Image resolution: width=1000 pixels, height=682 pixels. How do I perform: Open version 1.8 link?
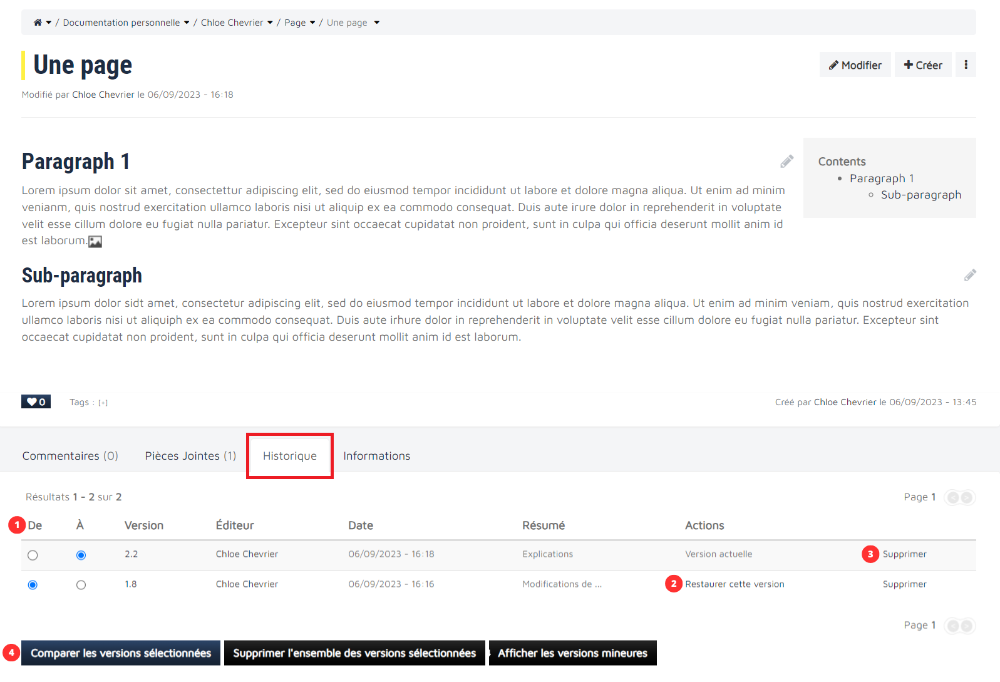click(130, 584)
